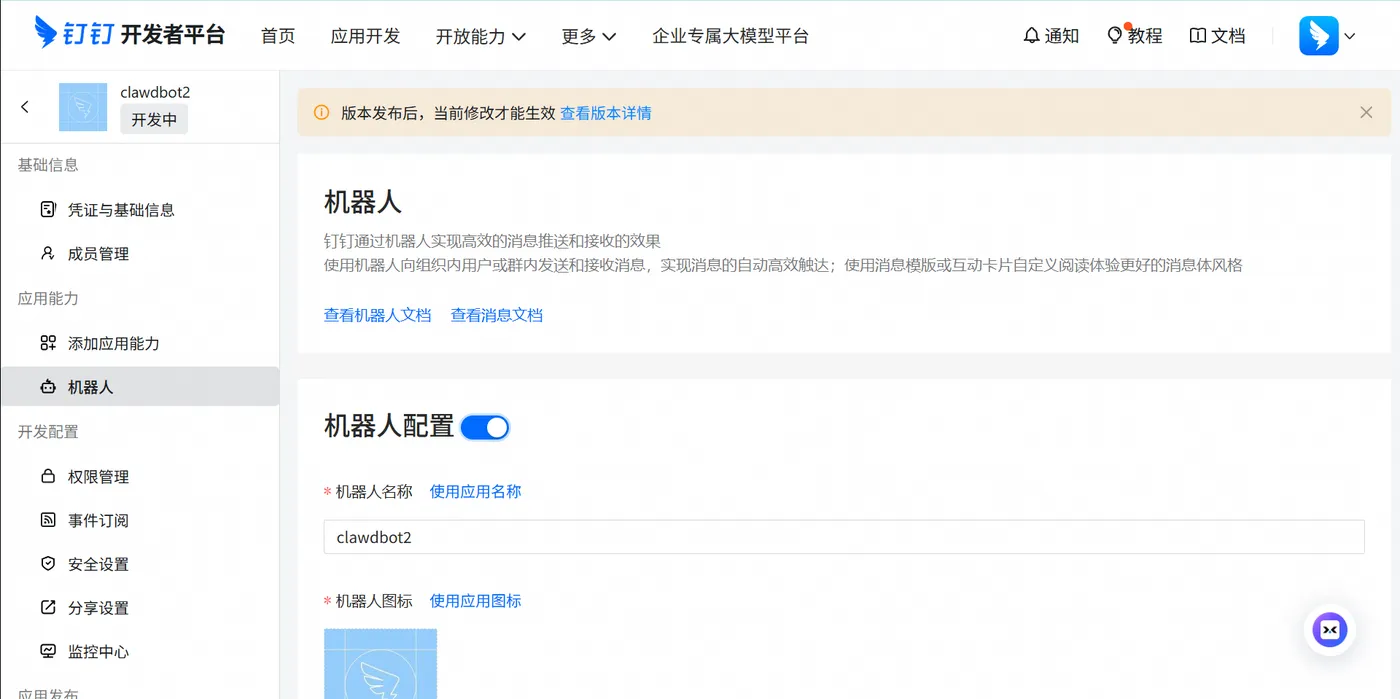Click the security settings shield icon
The image size is (1400, 699).
[47, 564]
